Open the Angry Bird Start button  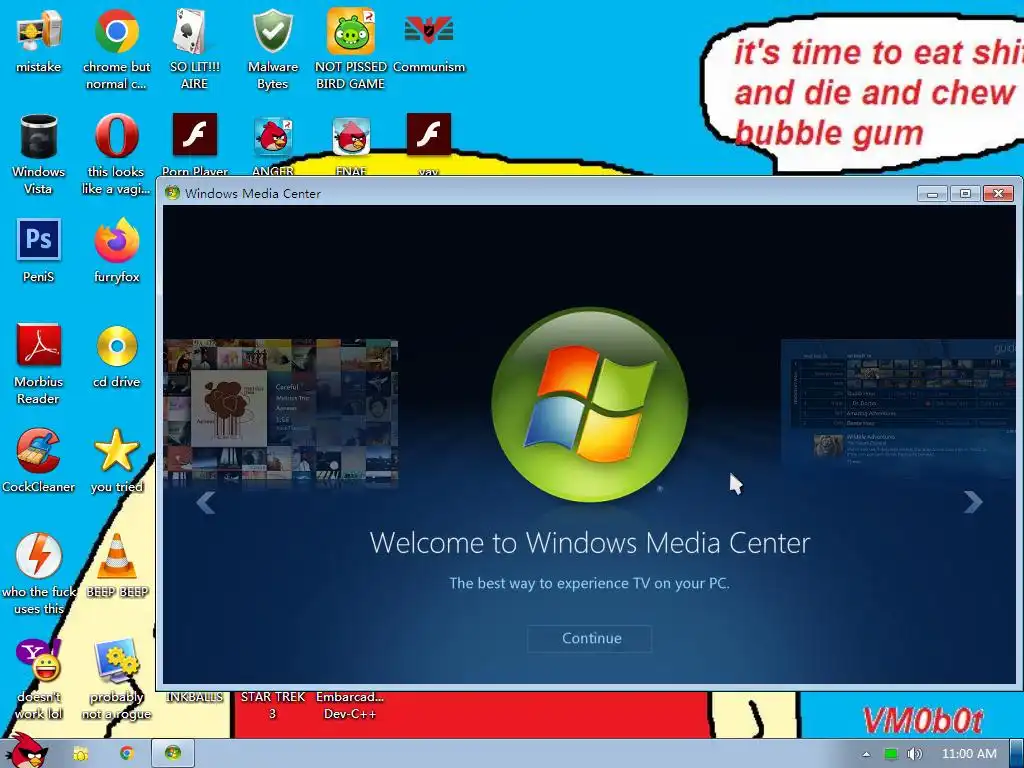[x=27, y=751]
